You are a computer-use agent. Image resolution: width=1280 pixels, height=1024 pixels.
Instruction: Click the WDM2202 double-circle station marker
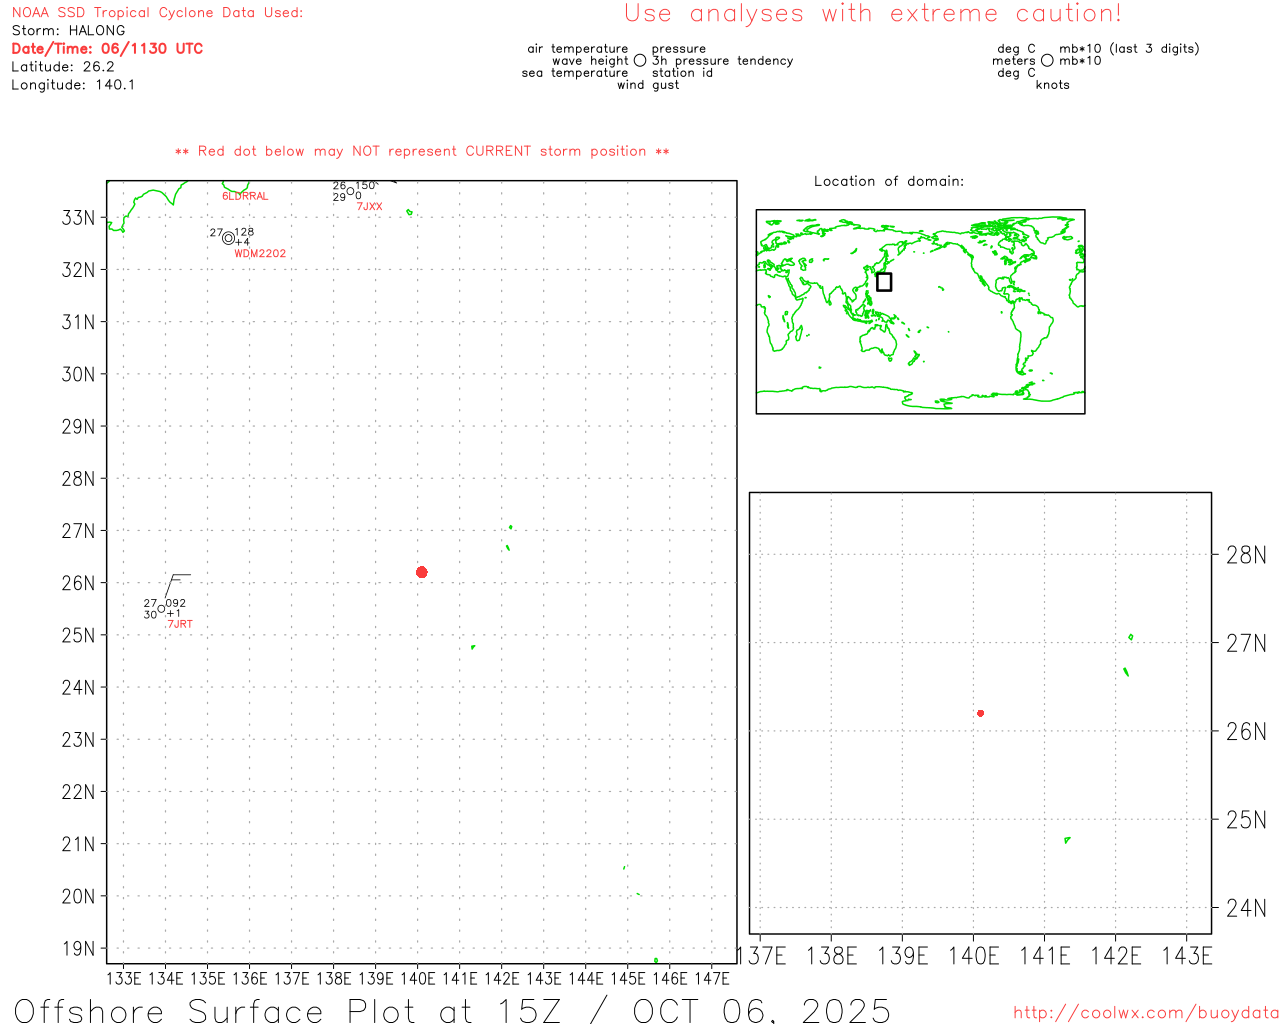pyautogui.click(x=228, y=238)
